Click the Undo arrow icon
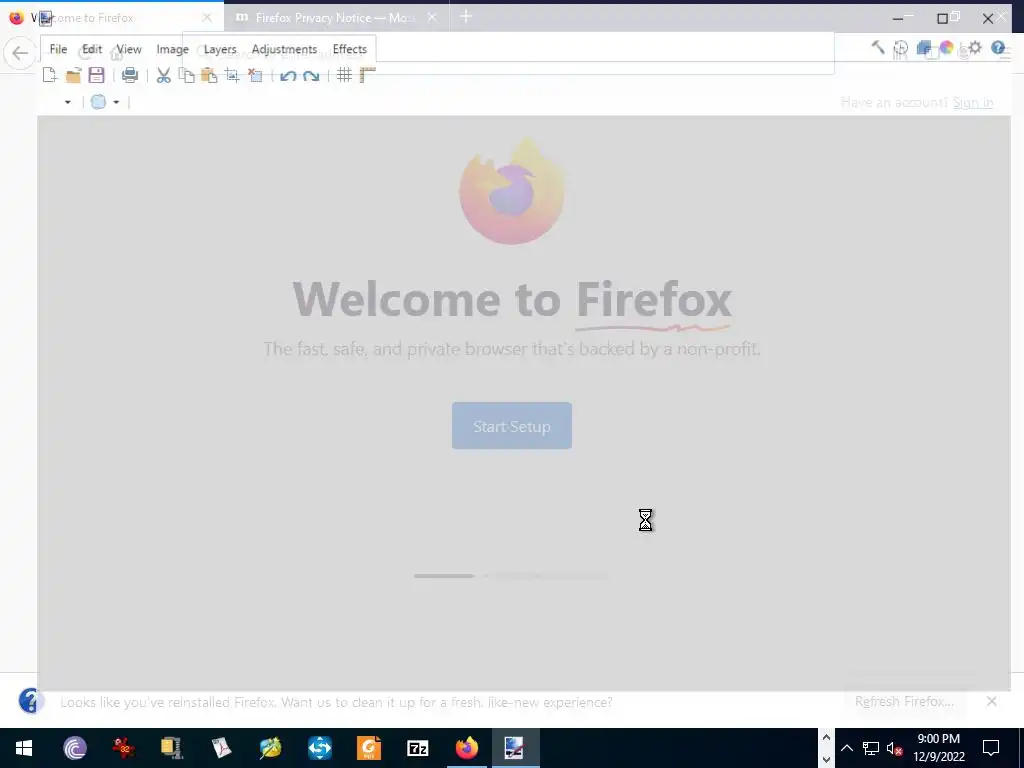This screenshot has width=1024, height=768. 288,76
